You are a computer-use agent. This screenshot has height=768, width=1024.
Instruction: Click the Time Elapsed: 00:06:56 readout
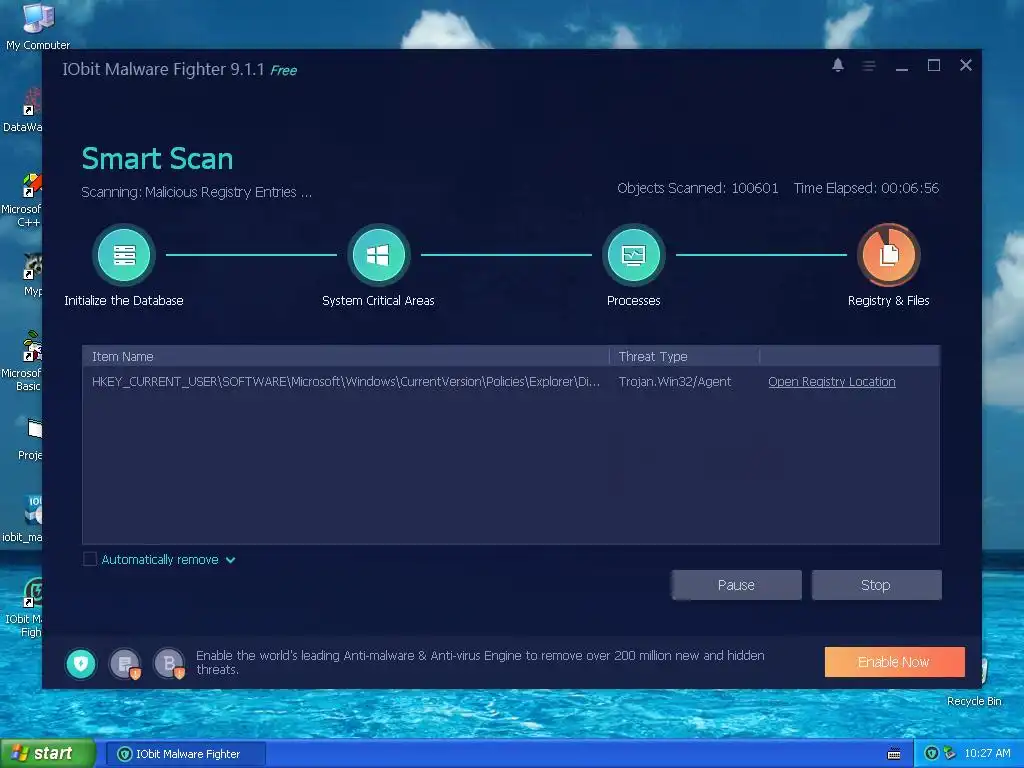[x=866, y=188]
